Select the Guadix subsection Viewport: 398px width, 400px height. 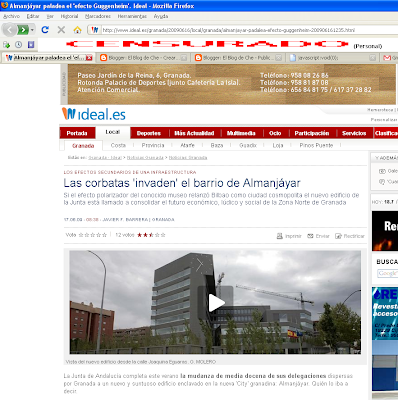coord(248,145)
